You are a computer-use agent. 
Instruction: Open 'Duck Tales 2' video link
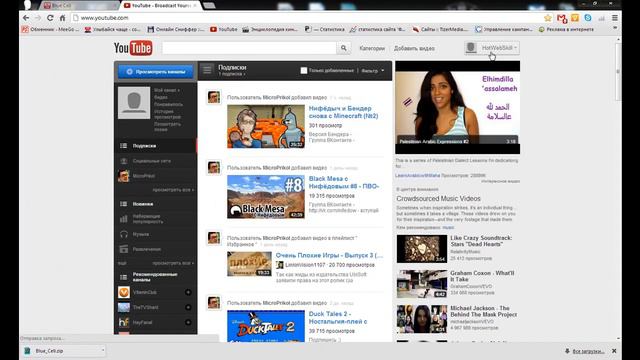click(338, 317)
